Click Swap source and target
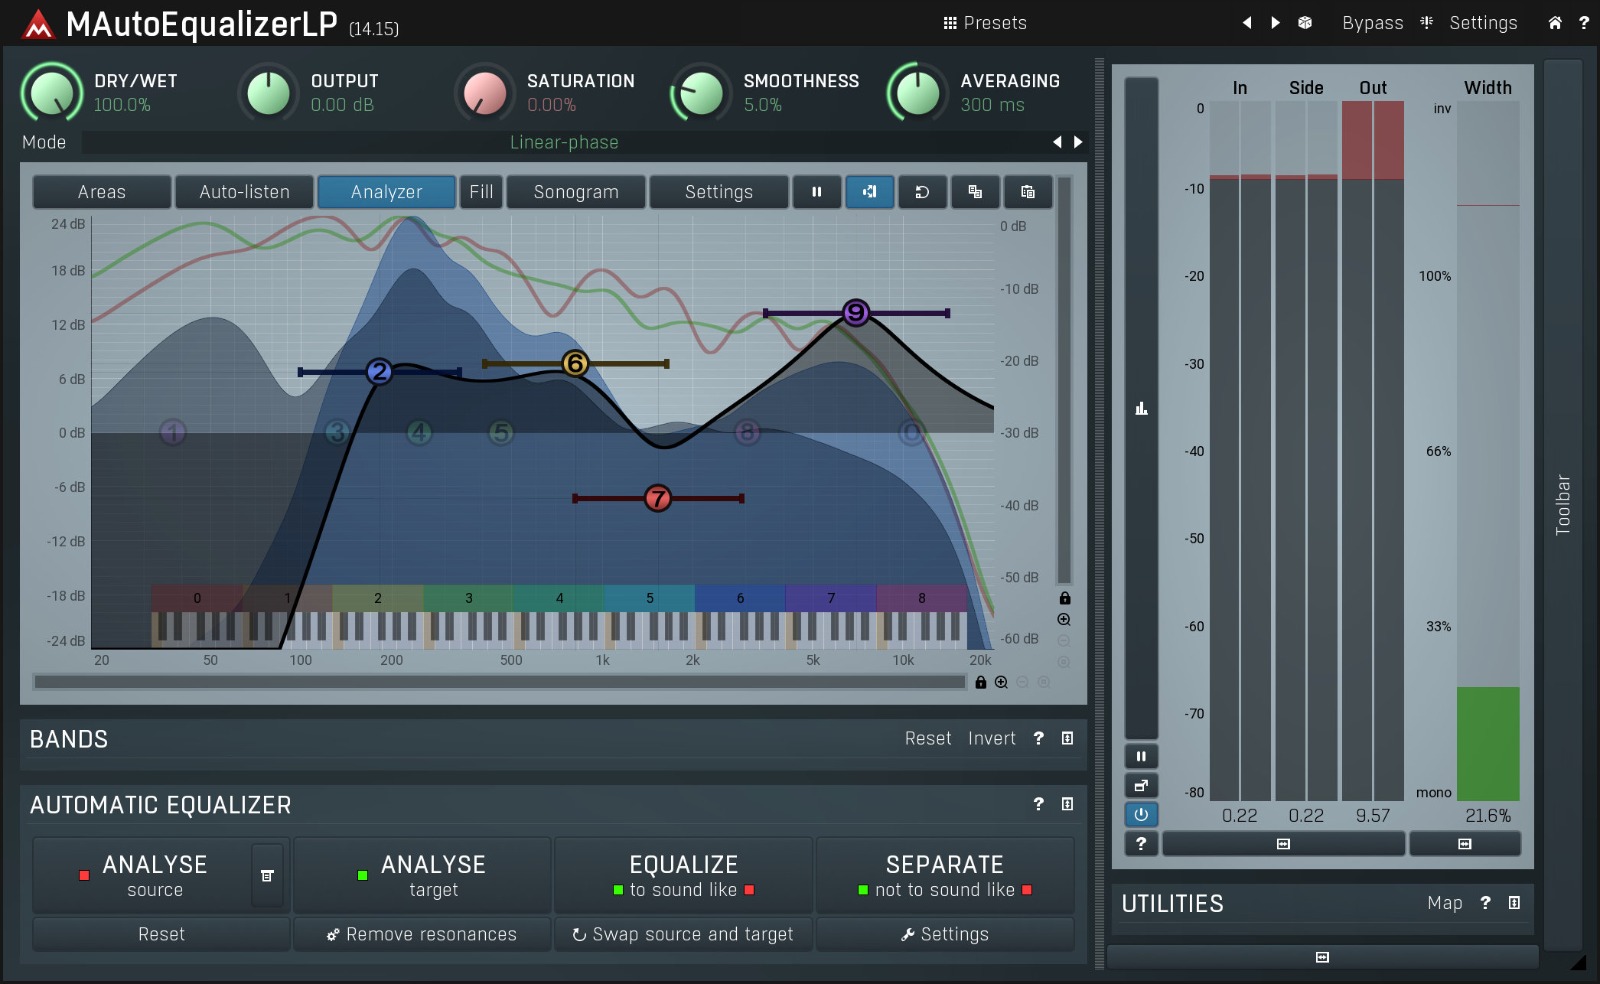The image size is (1600, 984). click(683, 934)
